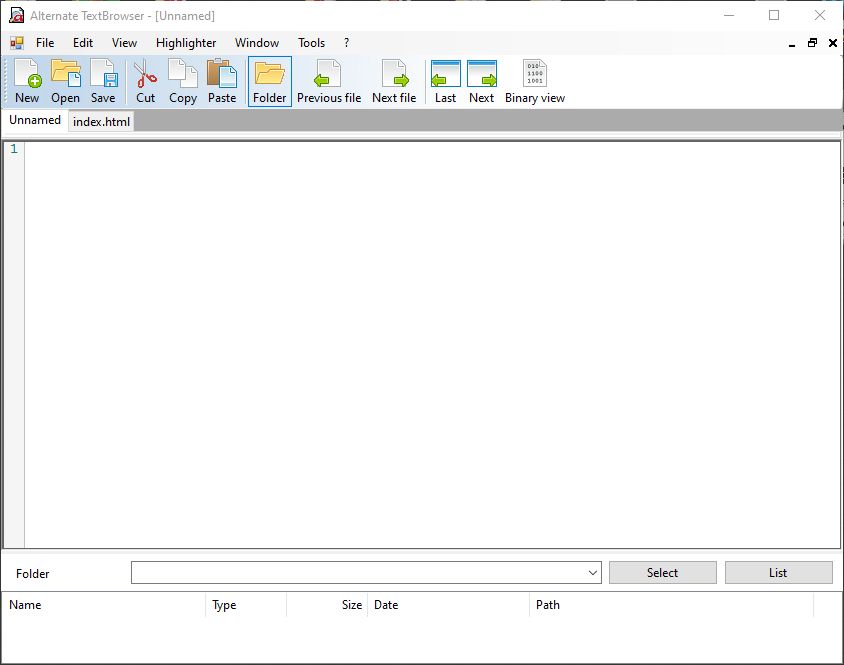Click inside the Folder path input field

click(360, 572)
